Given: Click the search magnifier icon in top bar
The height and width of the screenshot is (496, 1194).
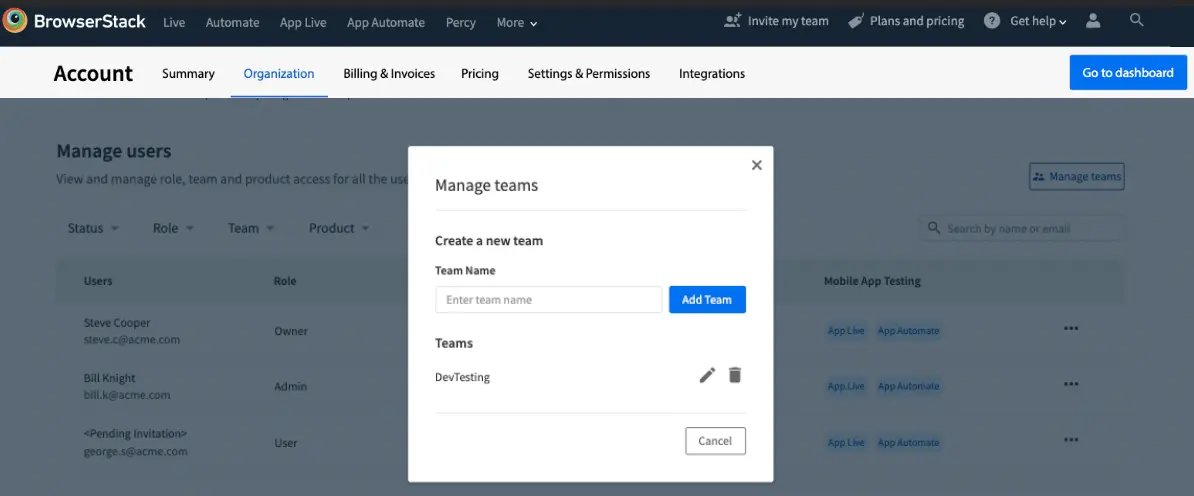Looking at the screenshot, I should pos(1137,20).
